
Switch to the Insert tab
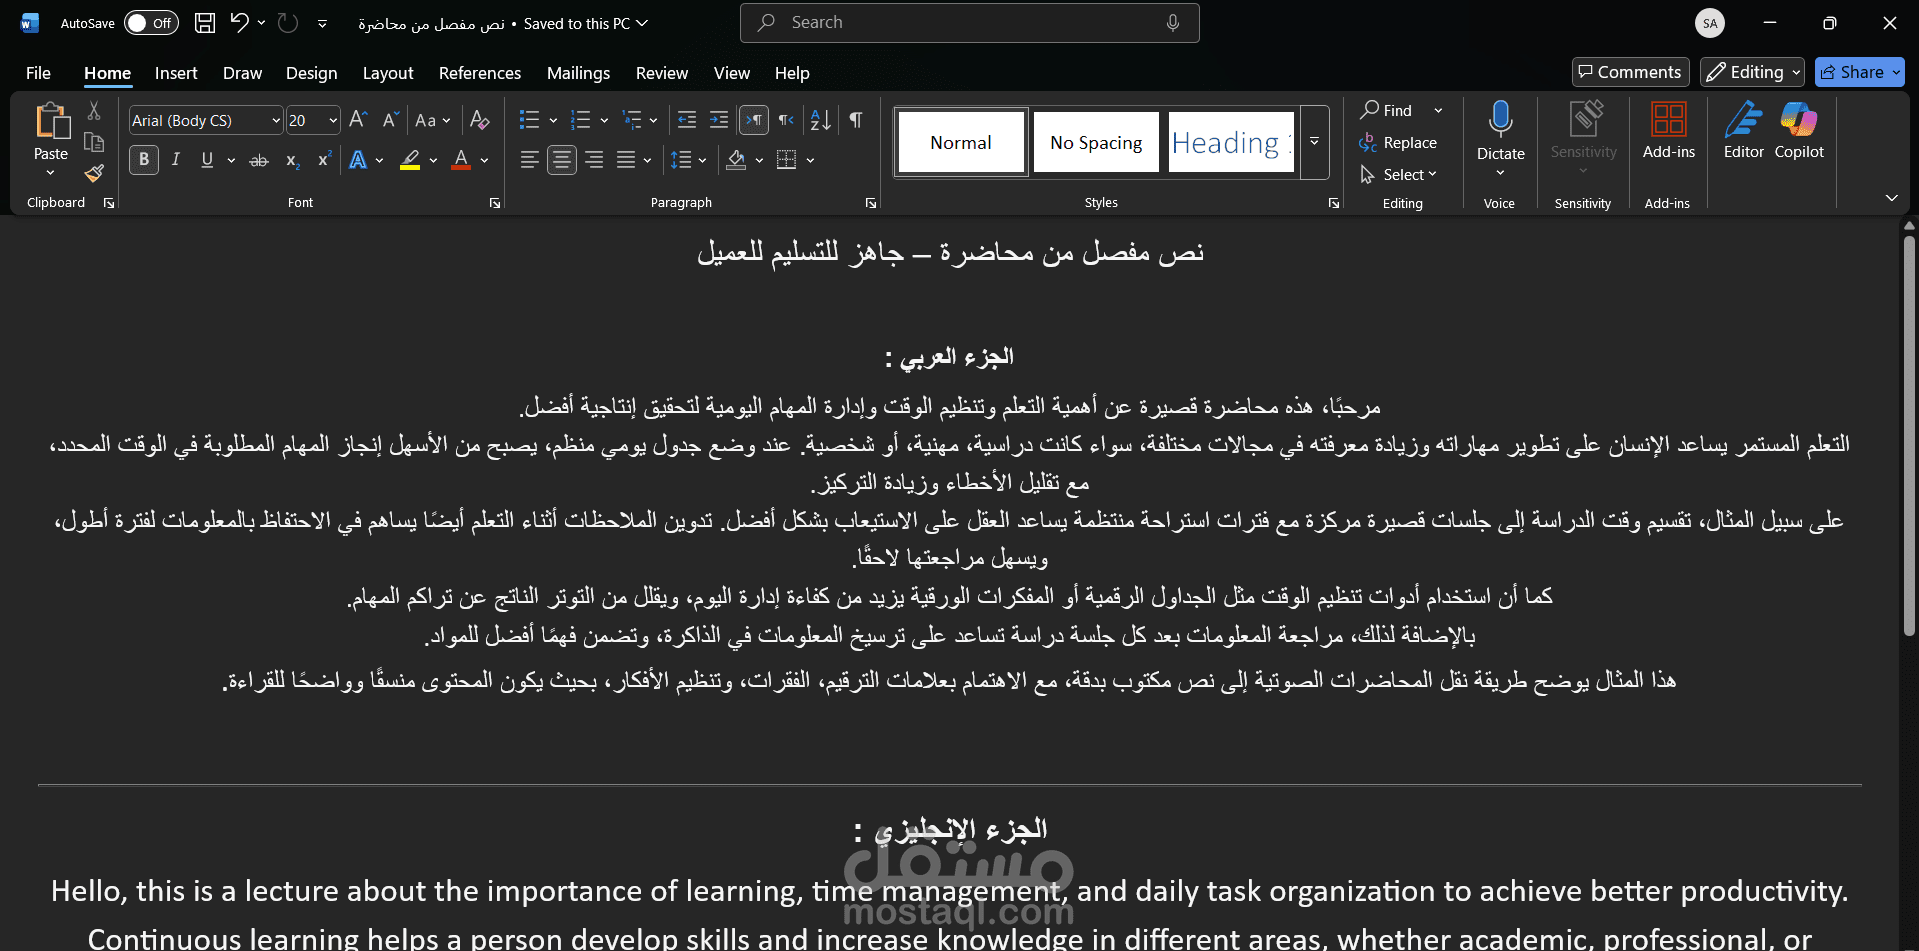[x=176, y=73]
